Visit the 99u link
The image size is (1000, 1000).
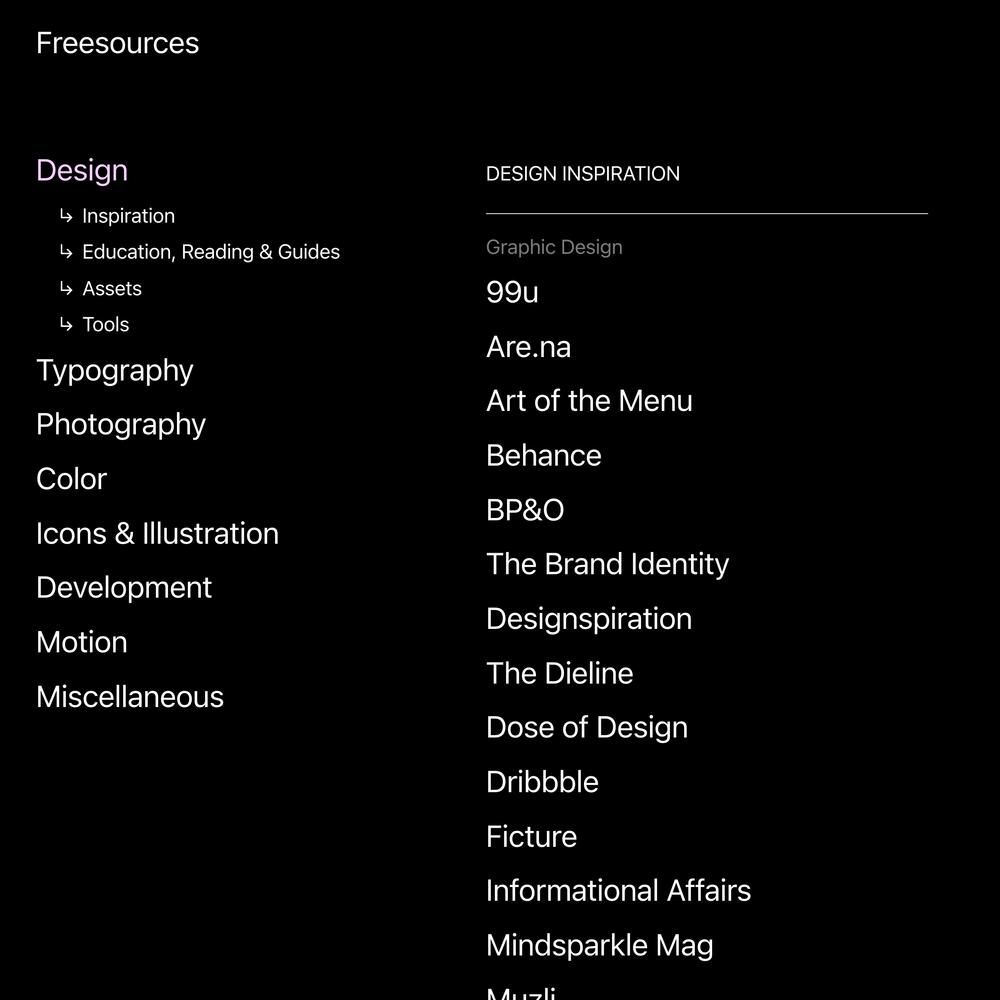[512, 293]
